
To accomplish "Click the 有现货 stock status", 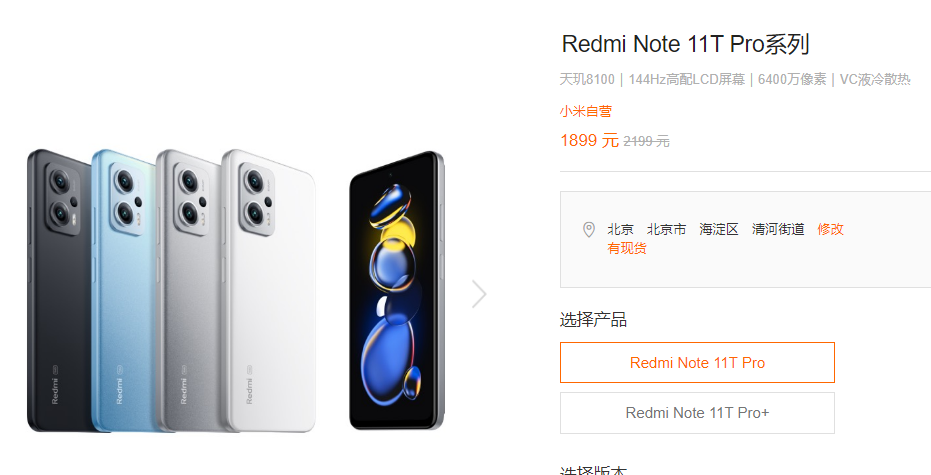I will [x=626, y=248].
